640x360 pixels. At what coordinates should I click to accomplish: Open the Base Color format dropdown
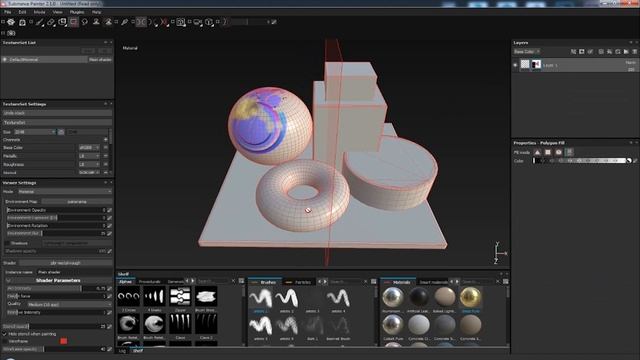pyautogui.click(x=89, y=147)
